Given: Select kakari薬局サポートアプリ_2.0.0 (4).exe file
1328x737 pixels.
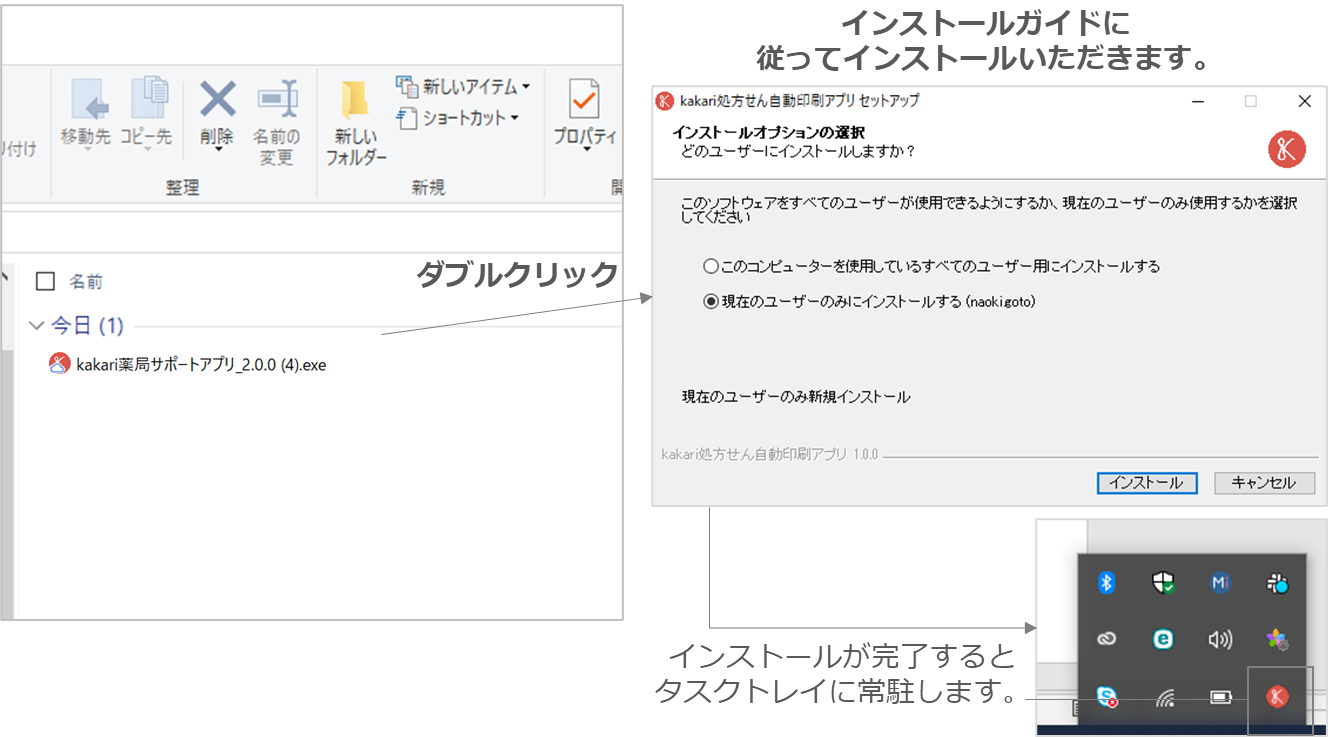Looking at the screenshot, I should (188, 364).
